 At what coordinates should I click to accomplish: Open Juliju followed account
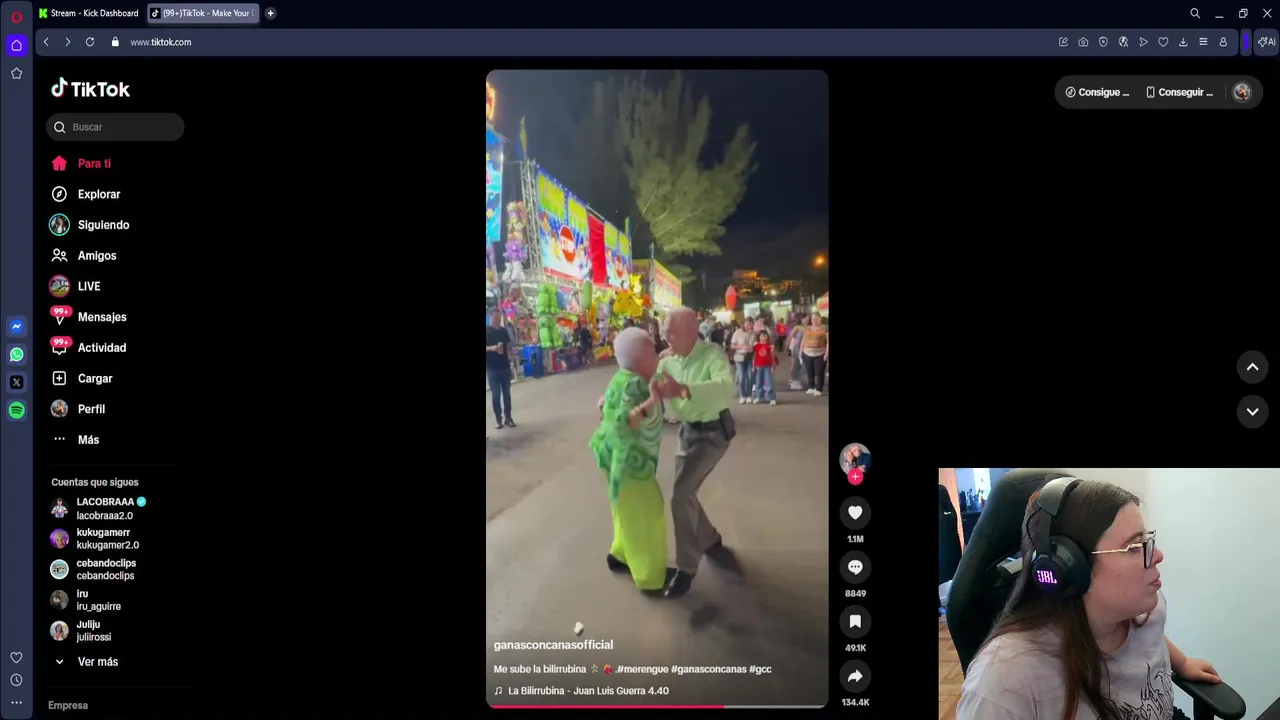(x=81, y=630)
